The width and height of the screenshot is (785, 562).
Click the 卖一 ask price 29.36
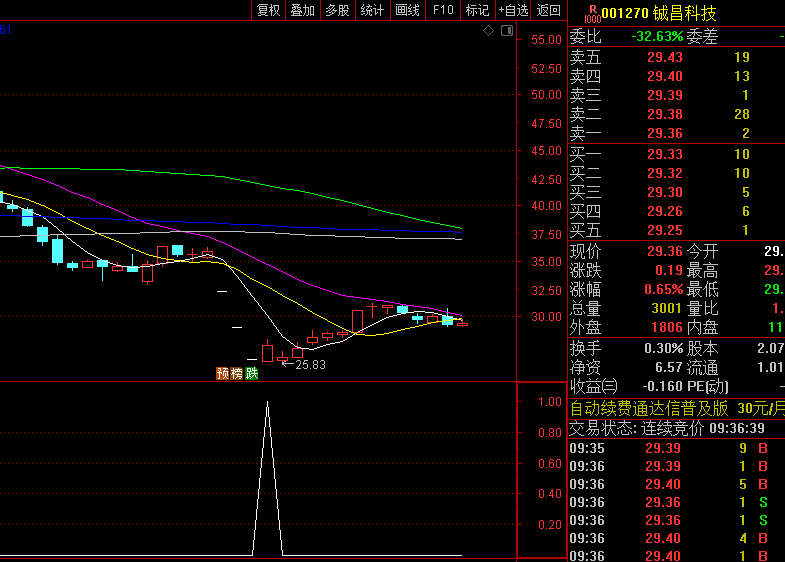pyautogui.click(x=664, y=133)
